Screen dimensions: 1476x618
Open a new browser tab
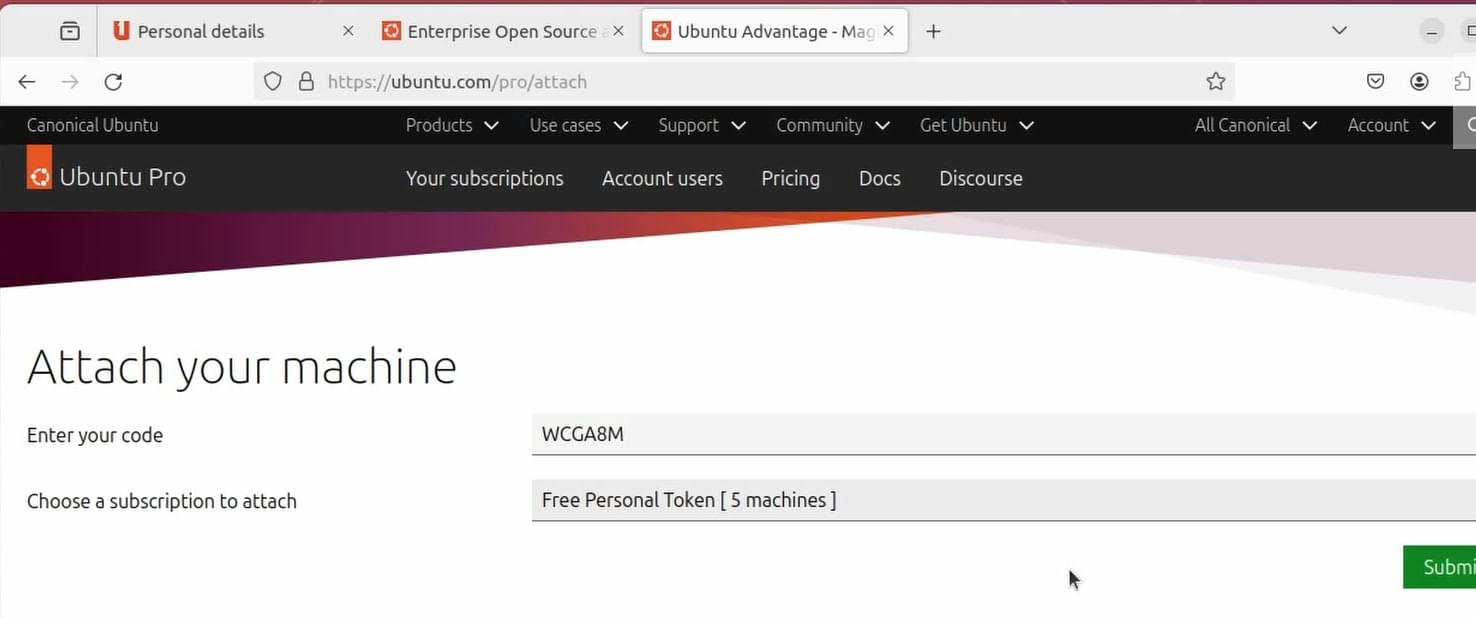[x=933, y=31]
